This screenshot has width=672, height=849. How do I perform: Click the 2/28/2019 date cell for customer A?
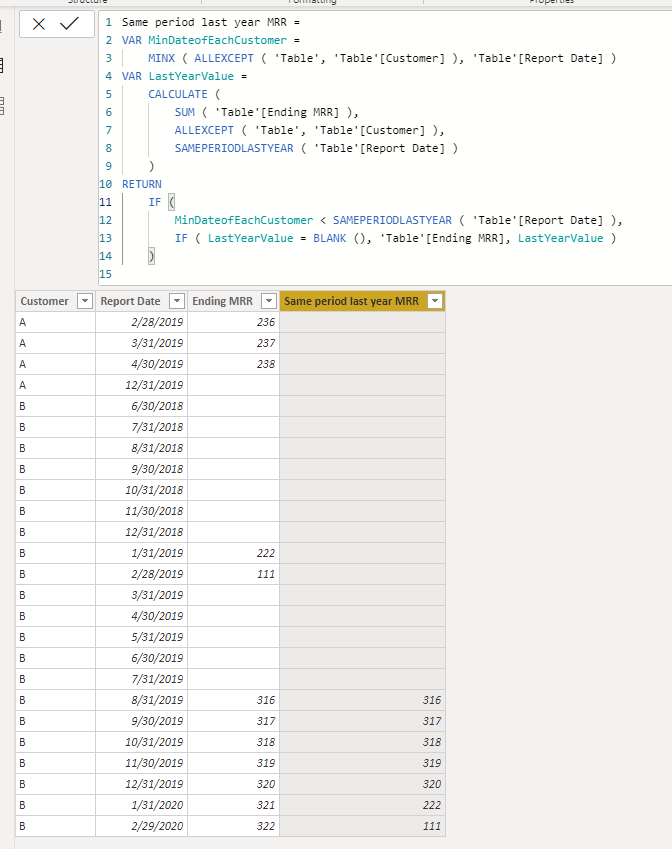coord(141,322)
